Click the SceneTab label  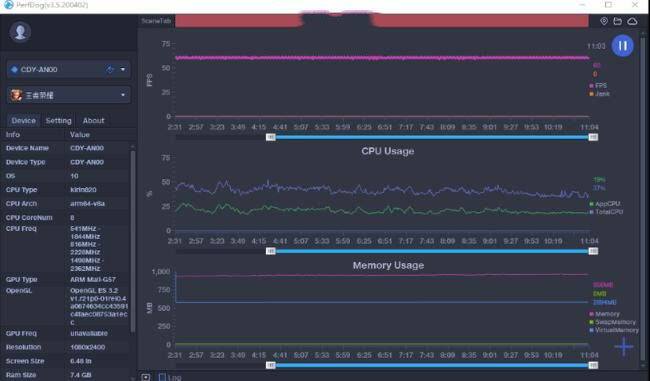pos(156,21)
